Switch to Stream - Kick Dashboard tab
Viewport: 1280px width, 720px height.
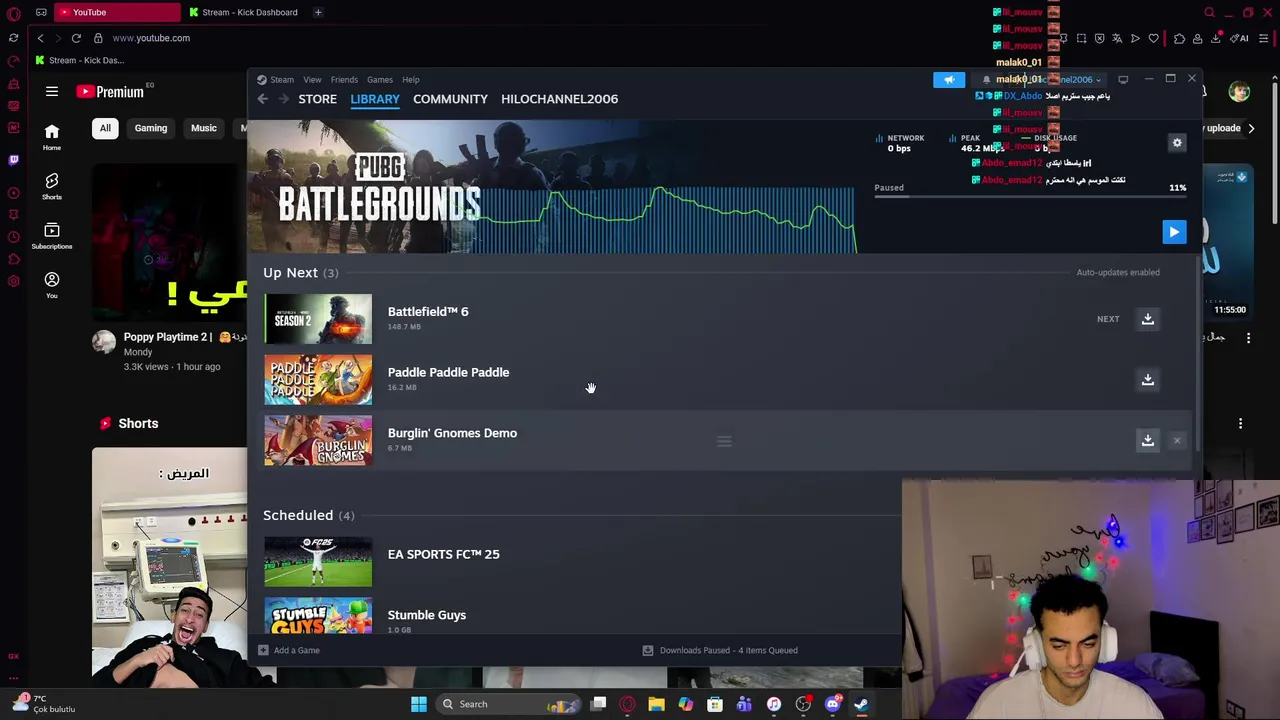click(245, 12)
